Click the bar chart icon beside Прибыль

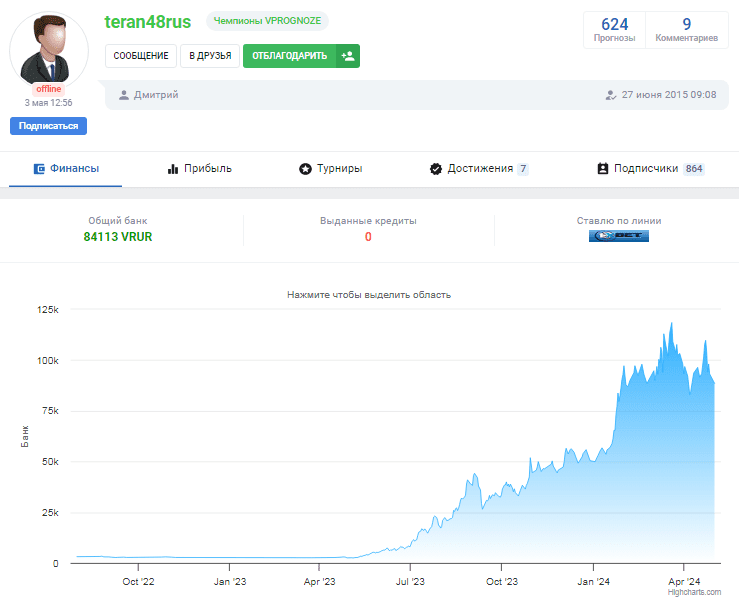[x=173, y=169]
